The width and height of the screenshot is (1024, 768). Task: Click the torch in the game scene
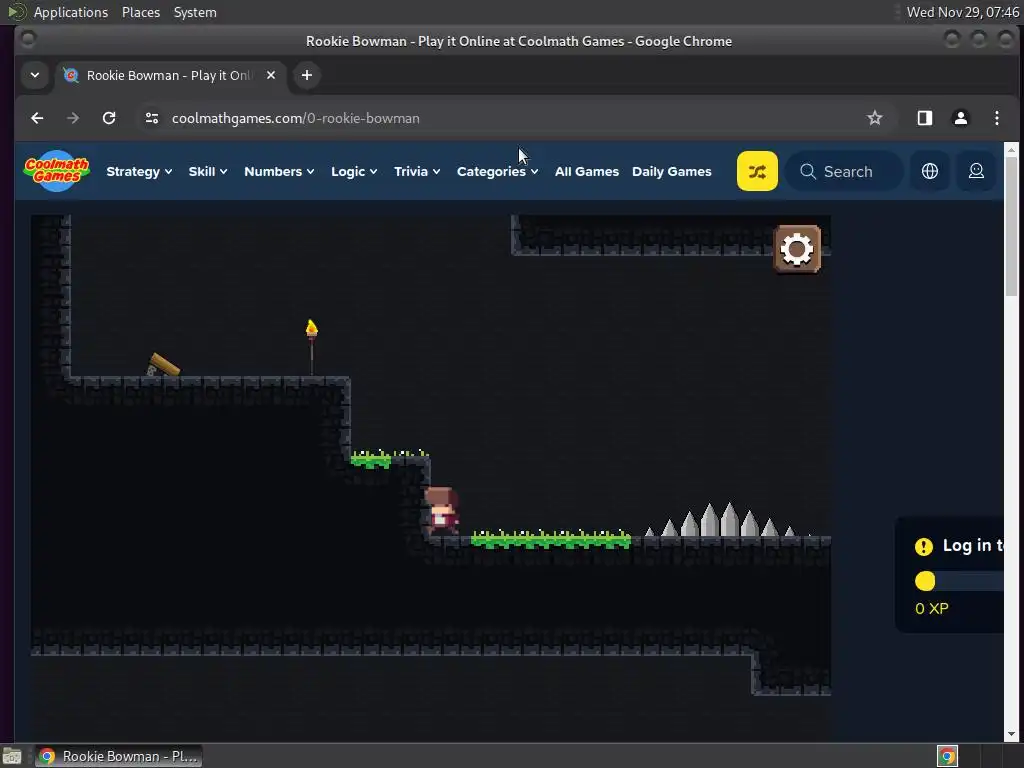[312, 346]
